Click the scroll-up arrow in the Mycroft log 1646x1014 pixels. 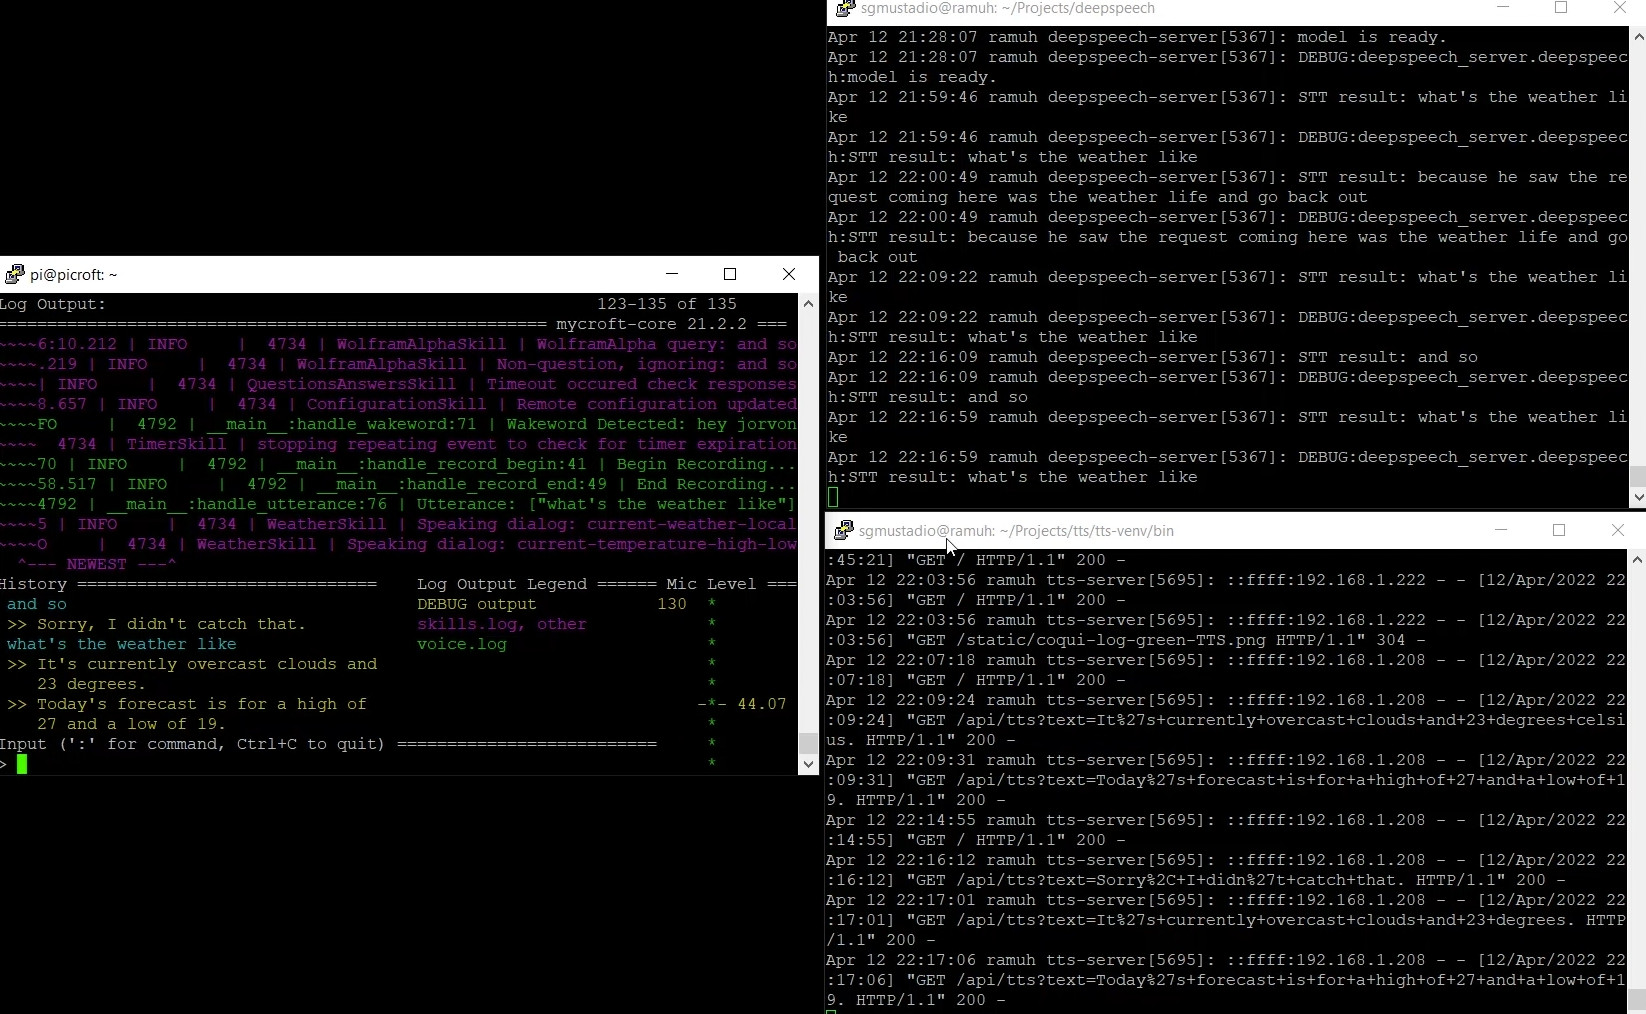808,305
